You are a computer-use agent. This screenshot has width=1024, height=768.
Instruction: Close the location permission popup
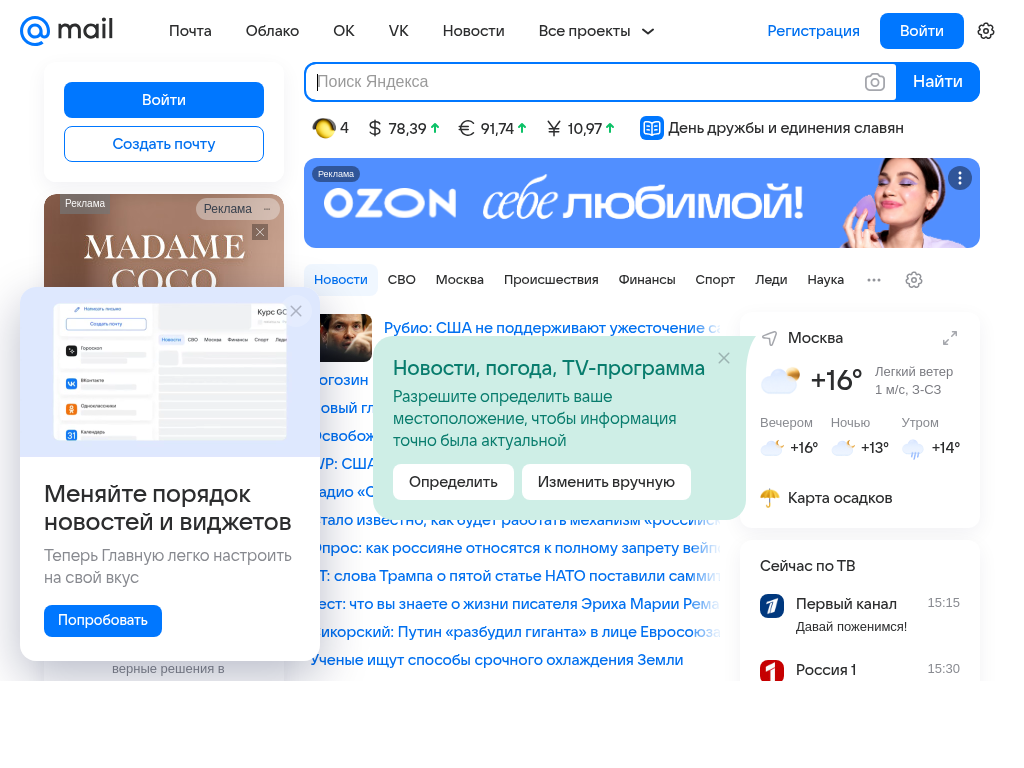(724, 358)
